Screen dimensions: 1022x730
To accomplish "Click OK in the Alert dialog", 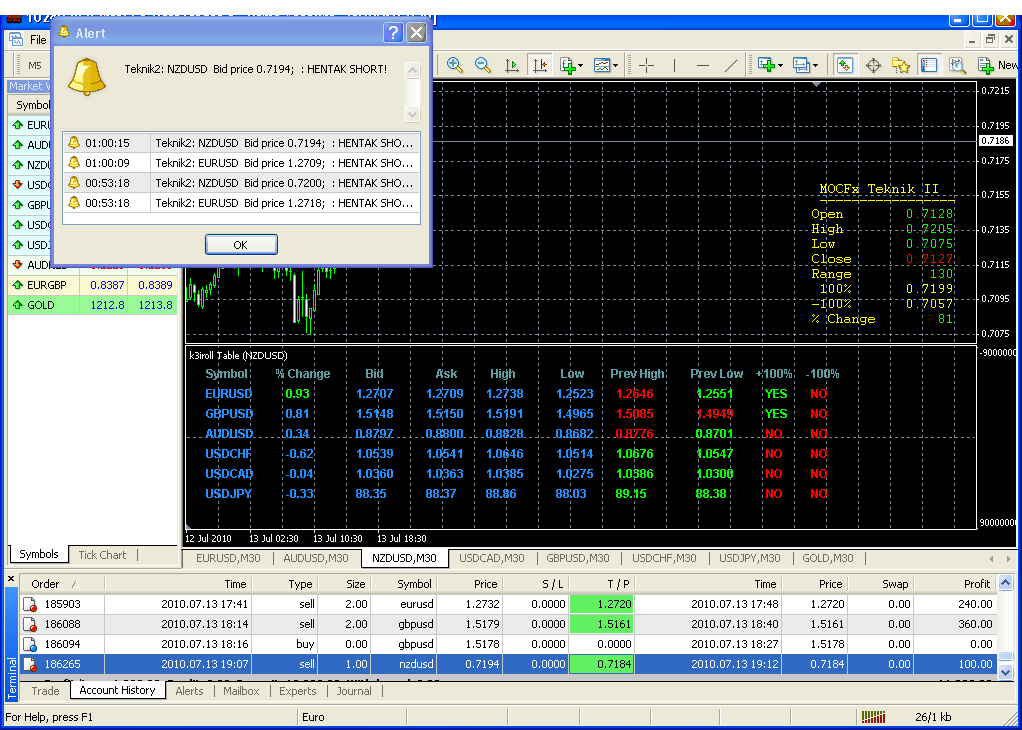I will (241, 244).
